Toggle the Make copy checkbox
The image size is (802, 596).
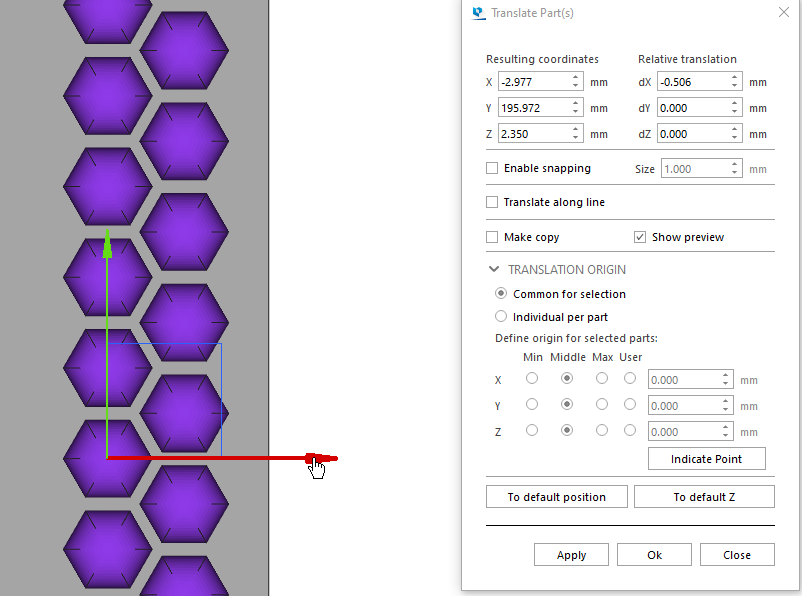click(492, 237)
